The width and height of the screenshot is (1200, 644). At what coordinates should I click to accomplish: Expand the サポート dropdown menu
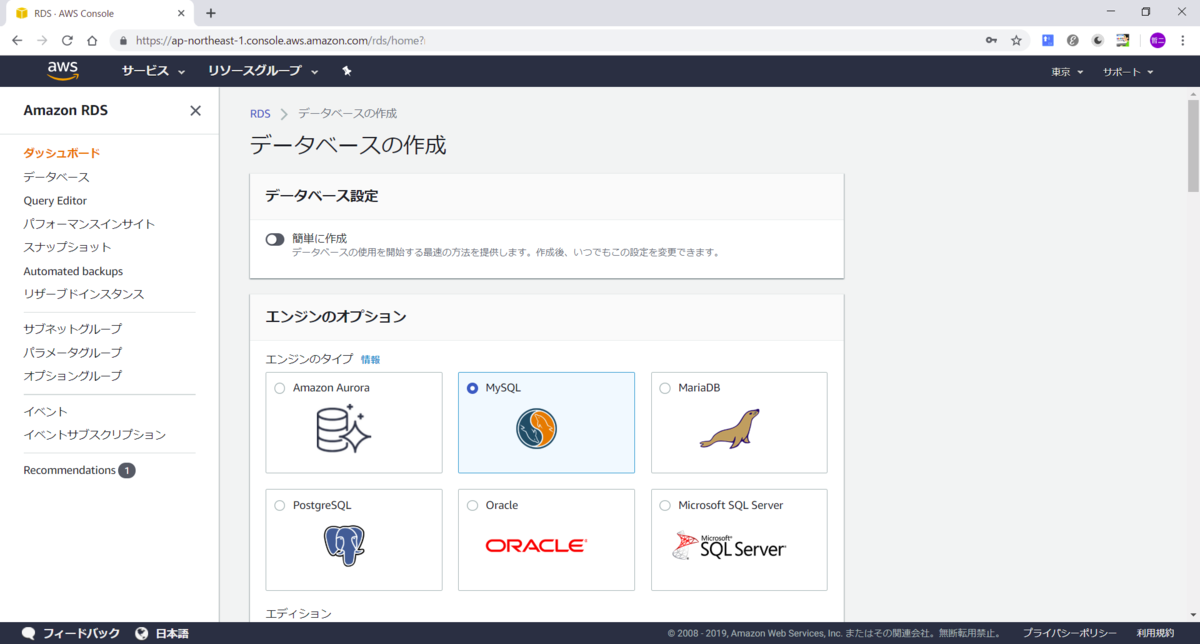(x=1127, y=71)
